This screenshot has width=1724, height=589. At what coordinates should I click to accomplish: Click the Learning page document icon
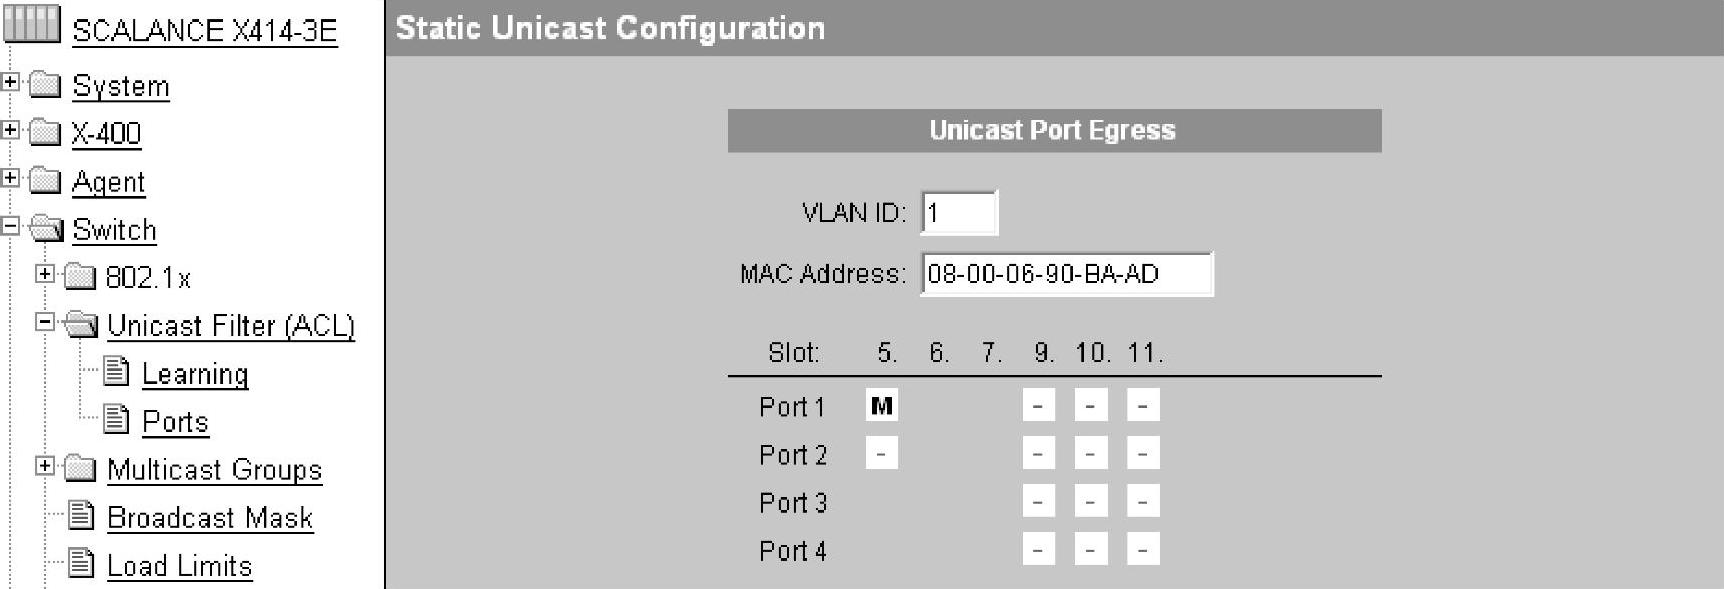click(117, 372)
